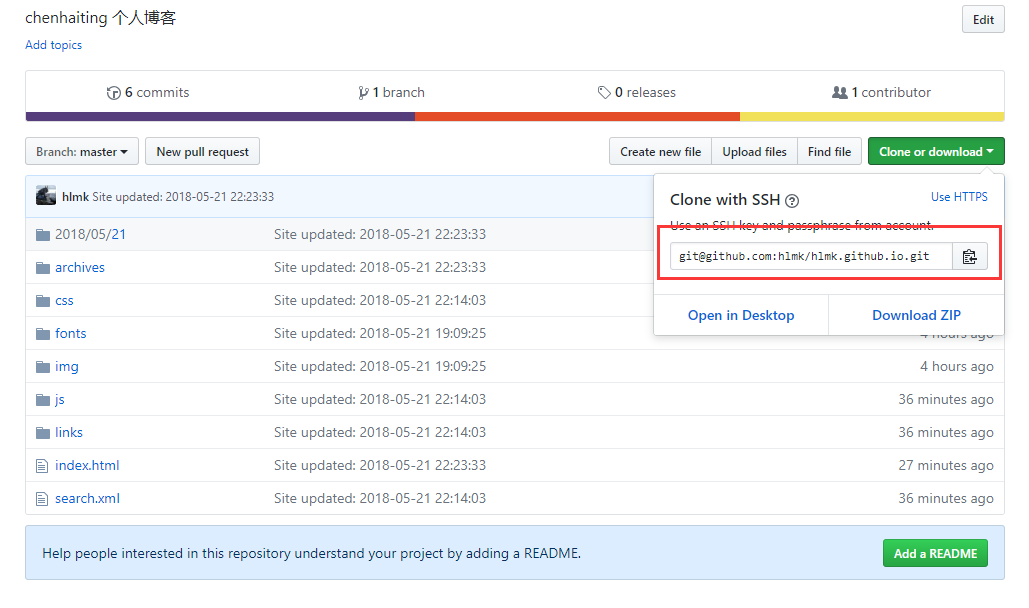Viewport: 1029px width, 608px height.
Task: Click the language color bar
Action: [x=514, y=117]
